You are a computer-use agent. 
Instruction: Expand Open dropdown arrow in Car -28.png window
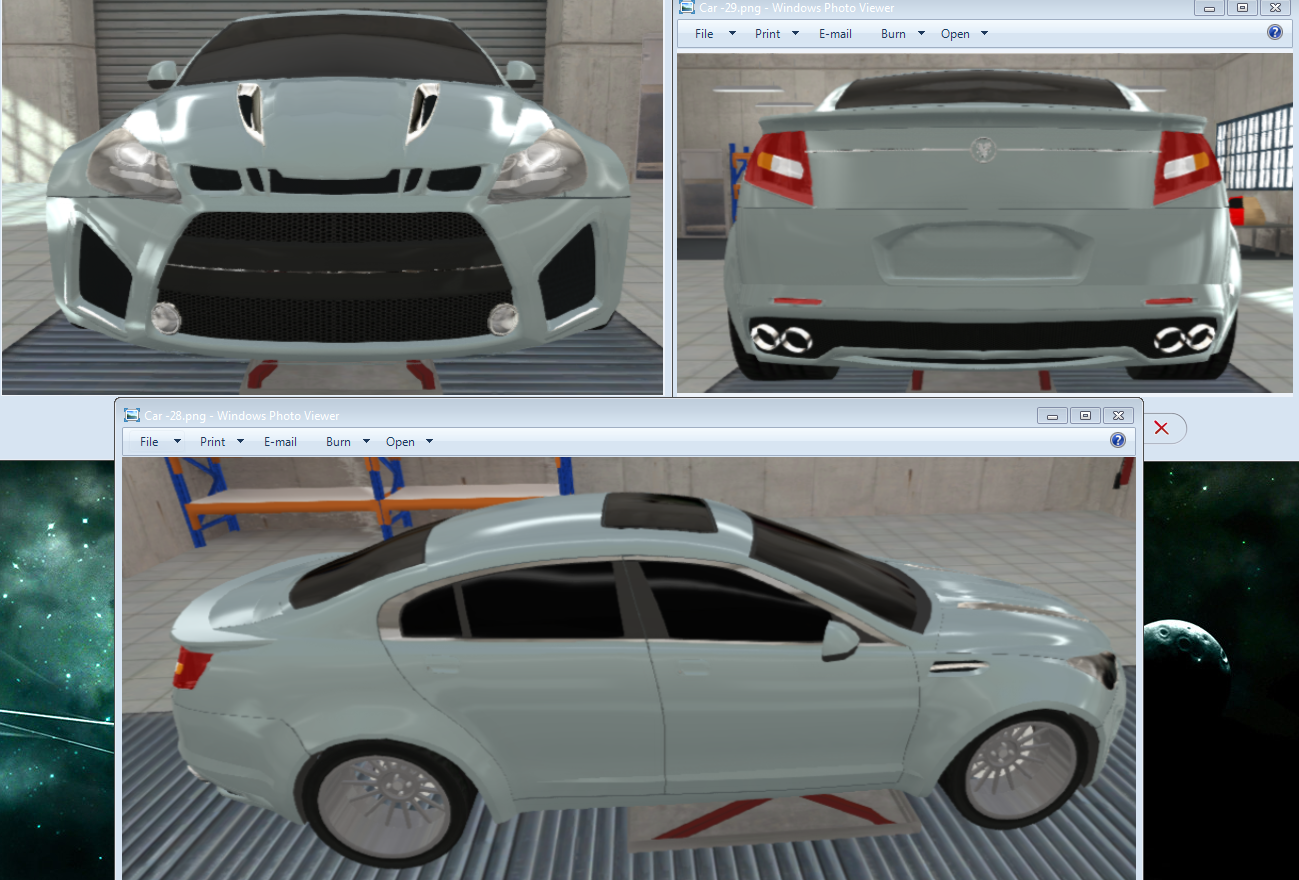pyautogui.click(x=429, y=441)
